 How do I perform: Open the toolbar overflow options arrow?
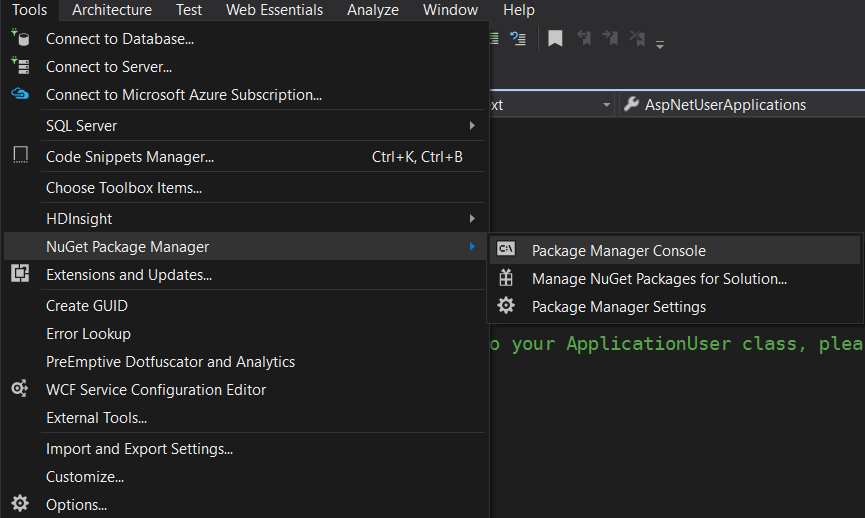[x=660, y=43]
